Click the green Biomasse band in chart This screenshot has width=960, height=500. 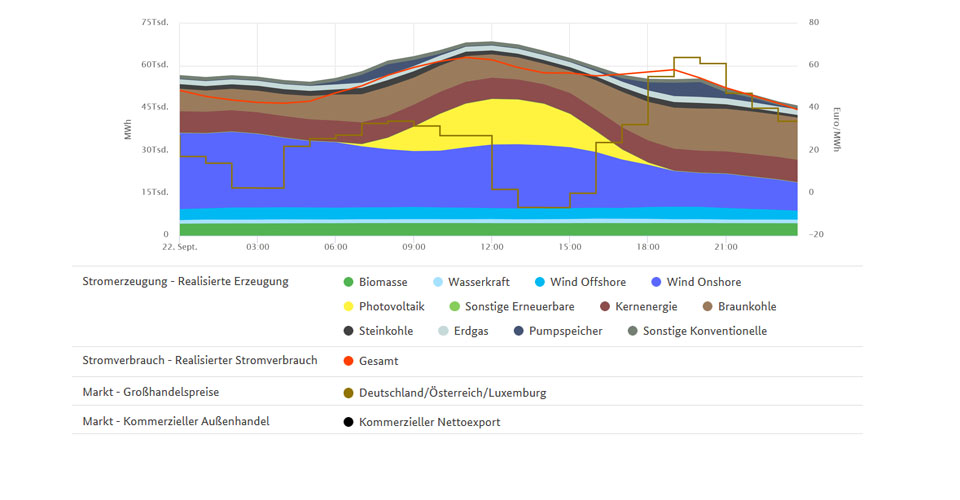[489, 229]
